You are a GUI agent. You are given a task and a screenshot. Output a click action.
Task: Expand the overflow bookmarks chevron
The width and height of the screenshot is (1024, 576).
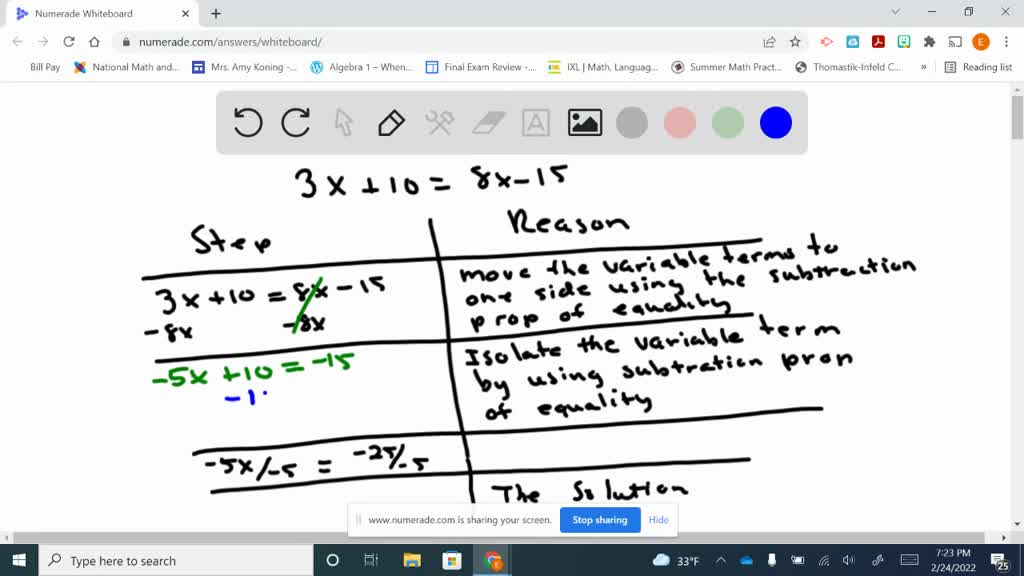(x=925, y=69)
